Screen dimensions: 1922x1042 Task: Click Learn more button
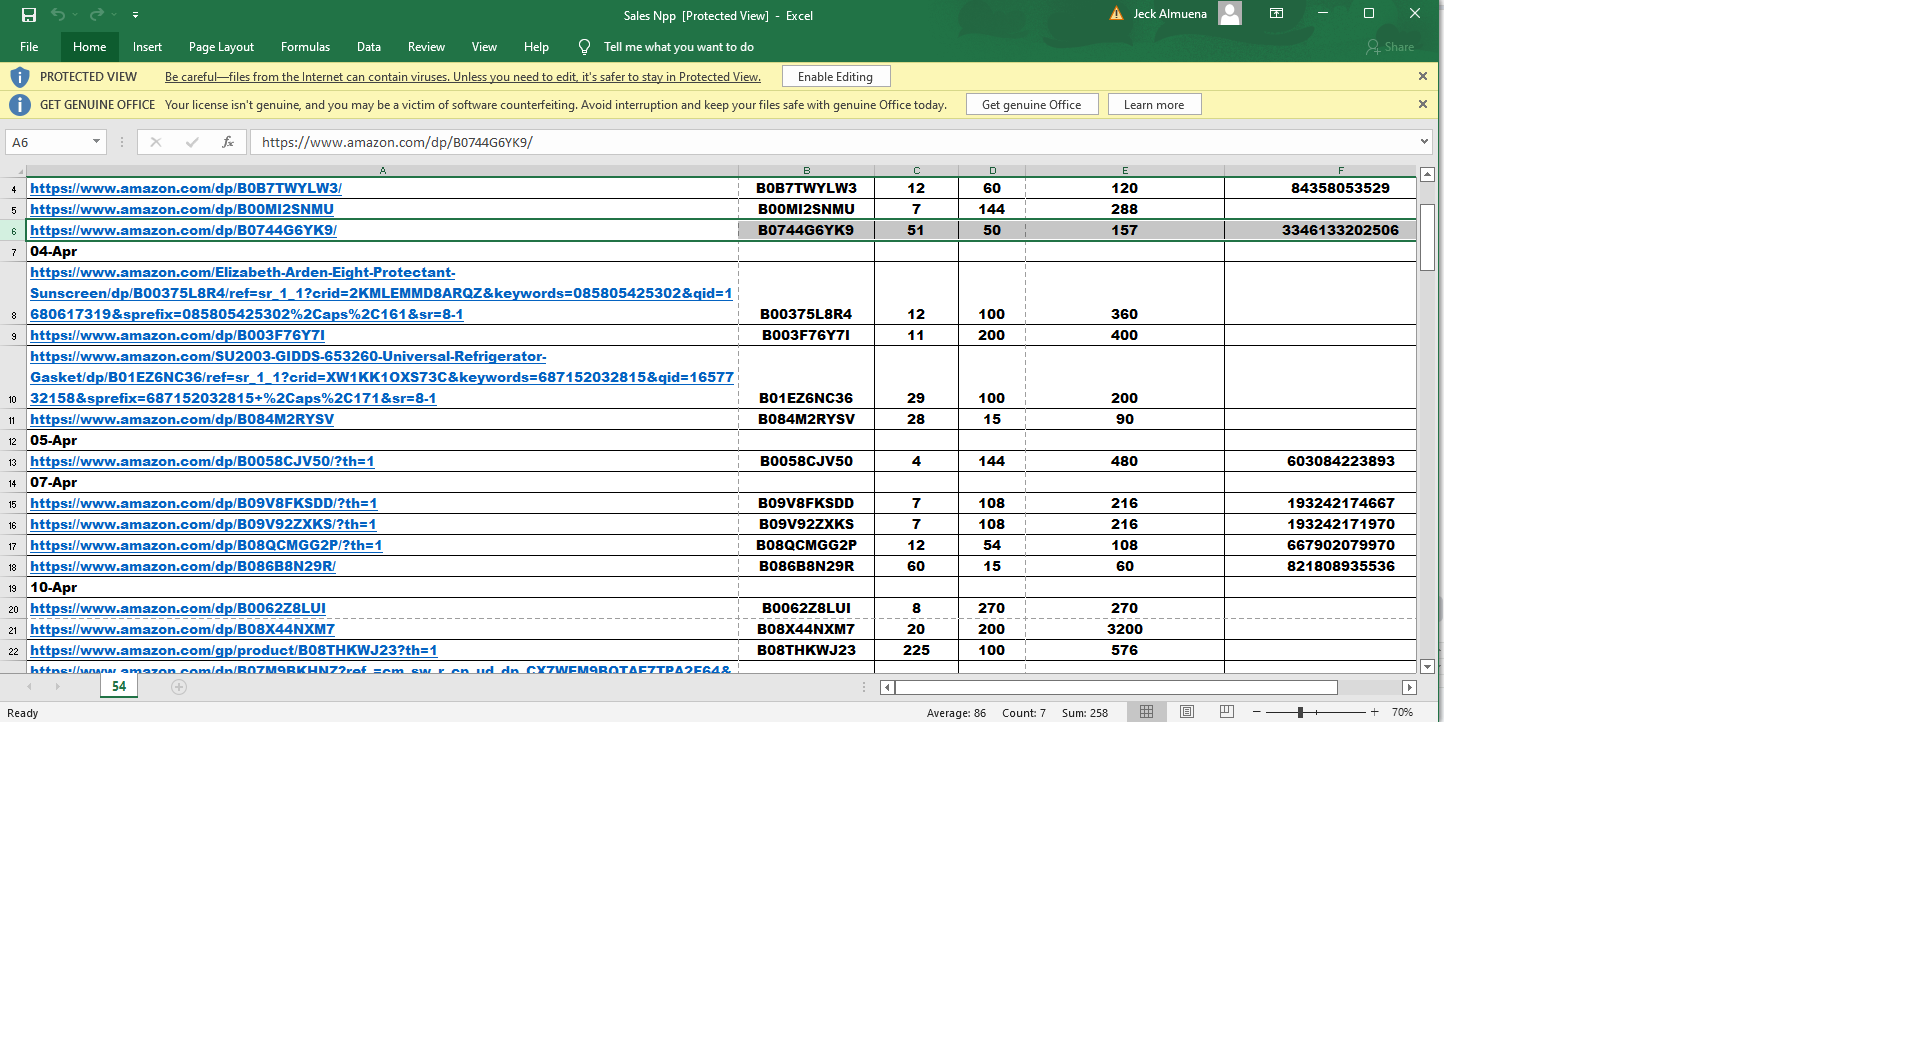(1154, 105)
